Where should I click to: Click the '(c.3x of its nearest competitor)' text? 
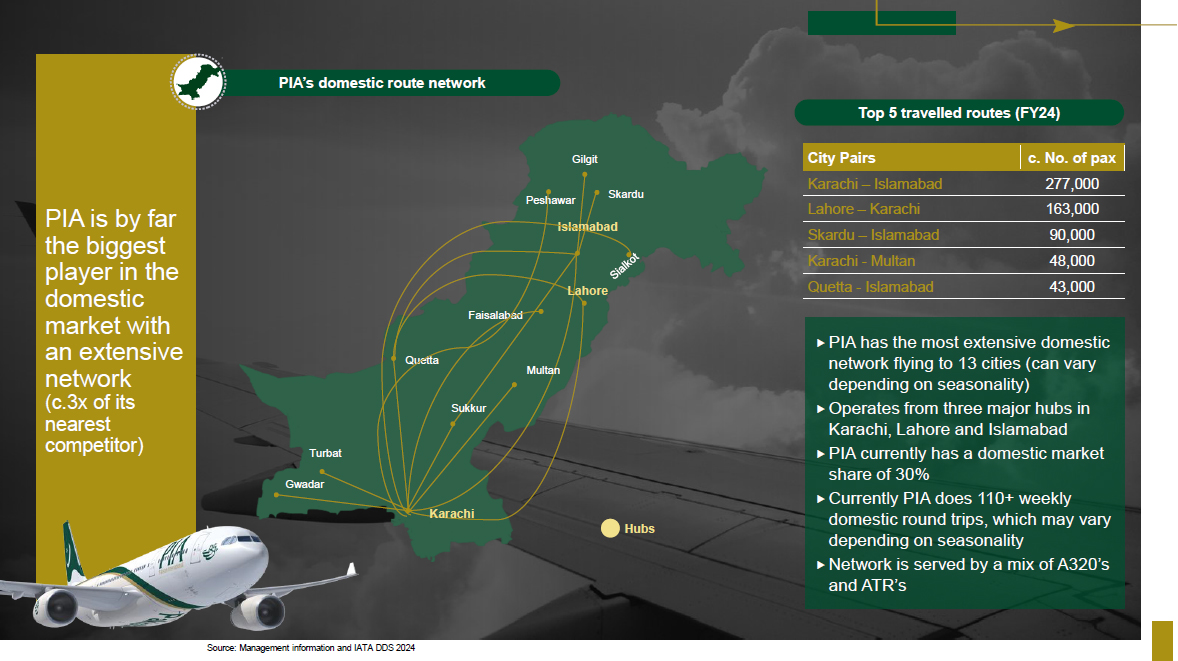coord(93,424)
